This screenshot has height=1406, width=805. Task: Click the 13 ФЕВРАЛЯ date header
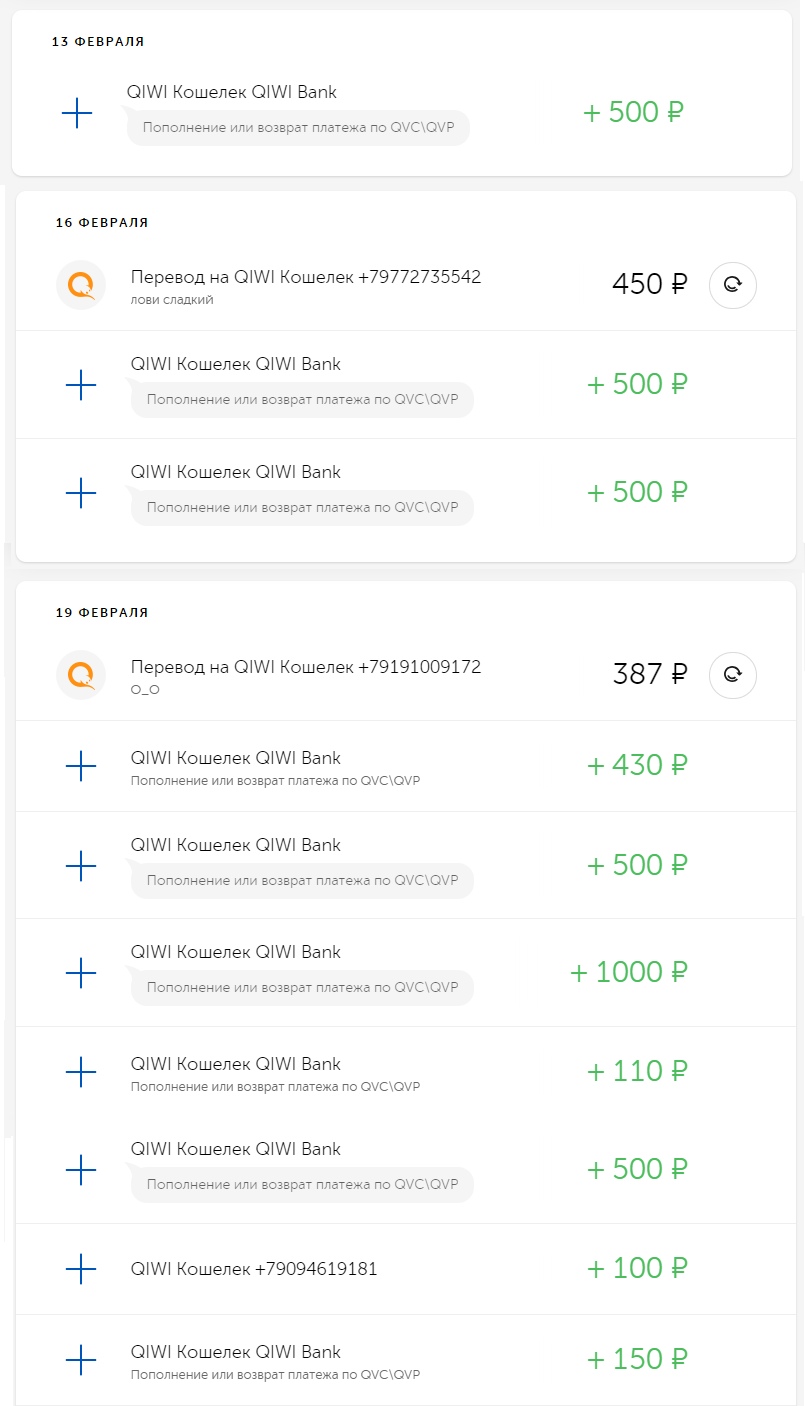(98, 42)
